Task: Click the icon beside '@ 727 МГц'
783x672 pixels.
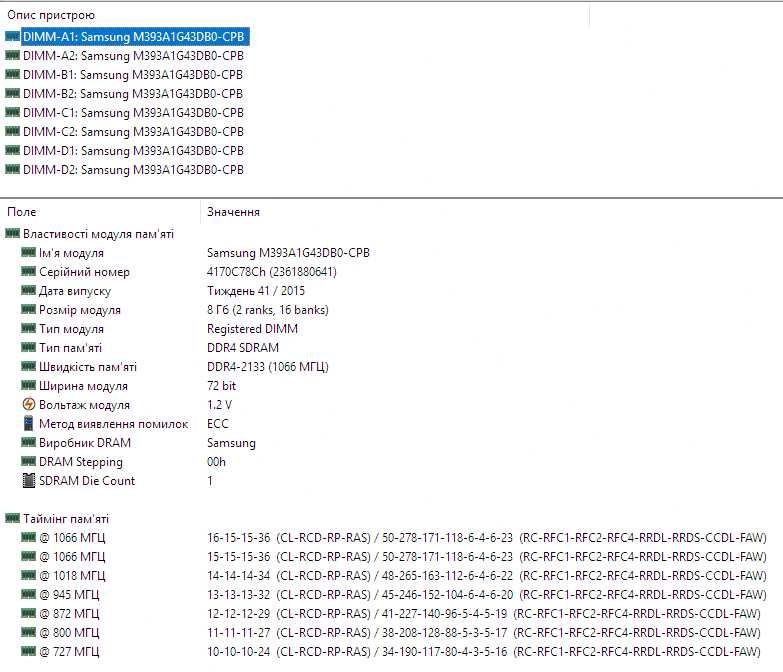Action: click(28, 650)
